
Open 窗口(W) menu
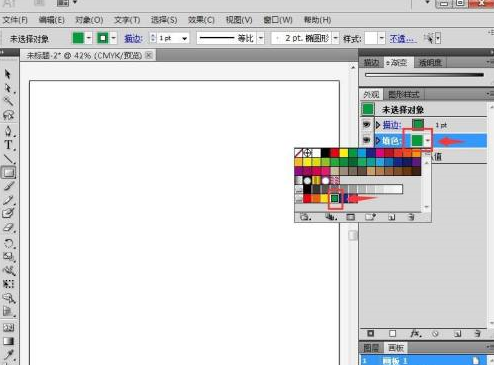pos(278,20)
